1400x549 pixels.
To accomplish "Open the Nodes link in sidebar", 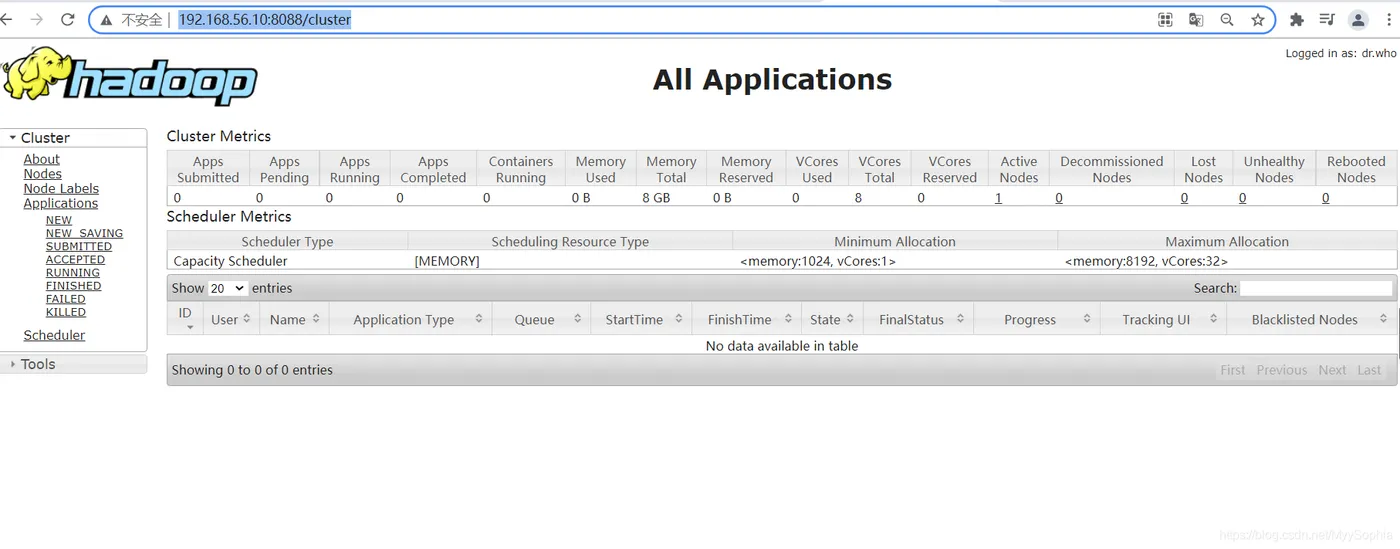I will pyautogui.click(x=43, y=174).
